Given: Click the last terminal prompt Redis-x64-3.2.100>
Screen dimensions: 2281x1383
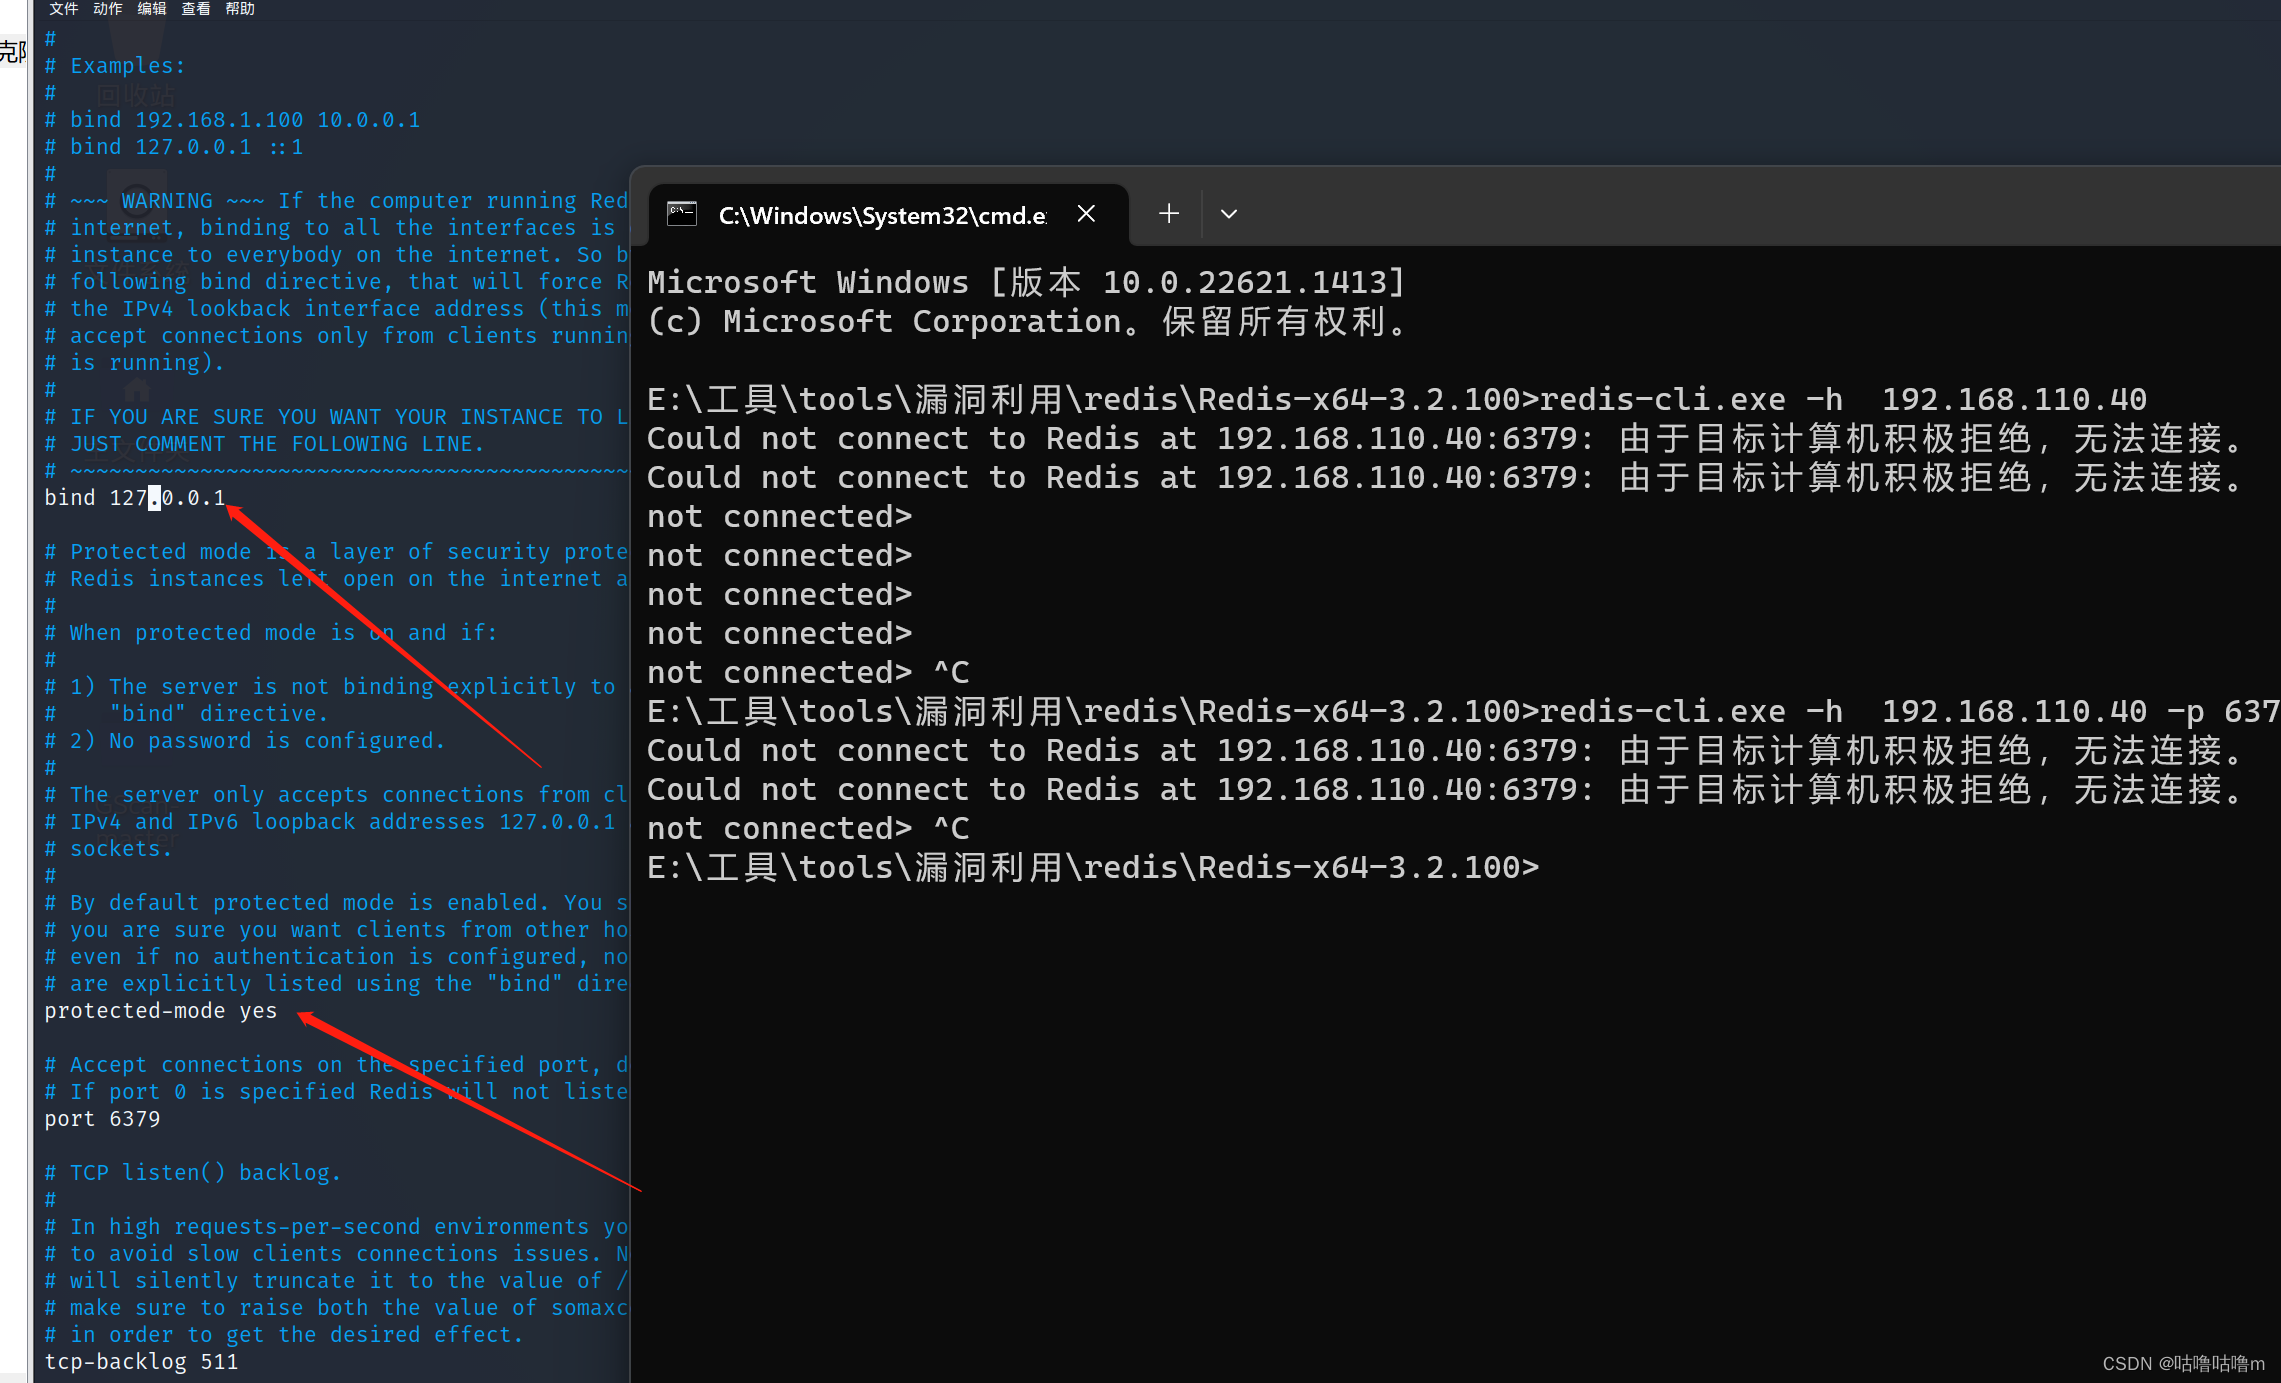Looking at the screenshot, I should click(1093, 868).
